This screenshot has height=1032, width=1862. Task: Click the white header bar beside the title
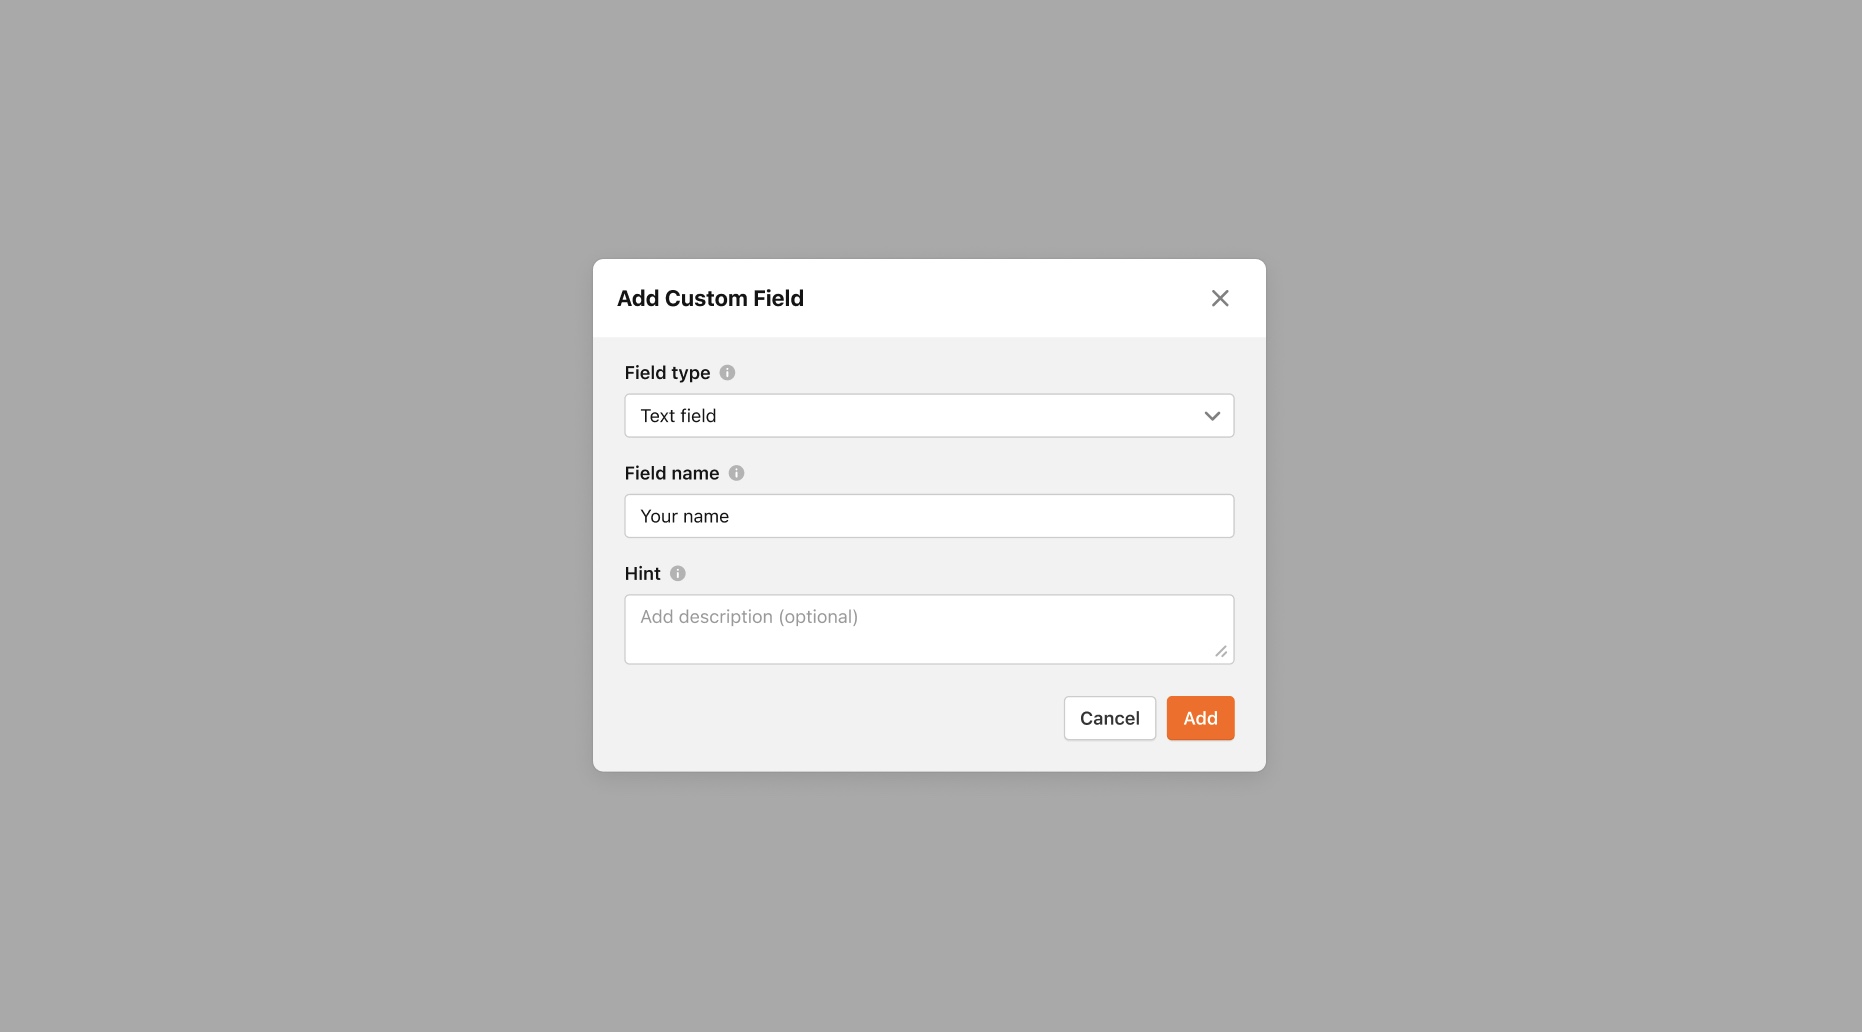(1000, 298)
